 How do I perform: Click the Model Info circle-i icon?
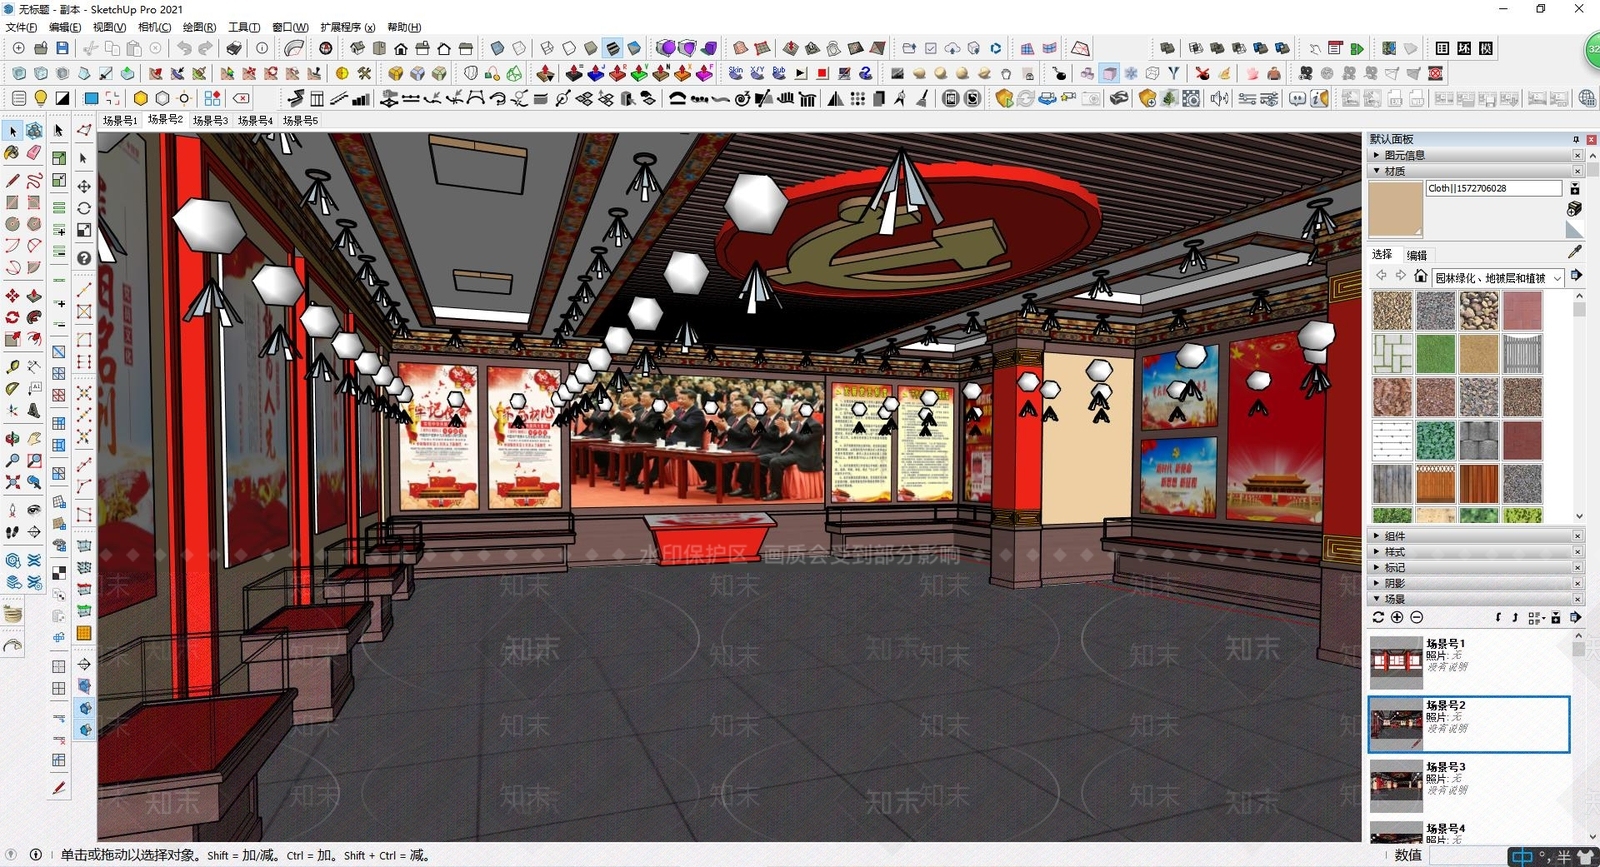262,48
